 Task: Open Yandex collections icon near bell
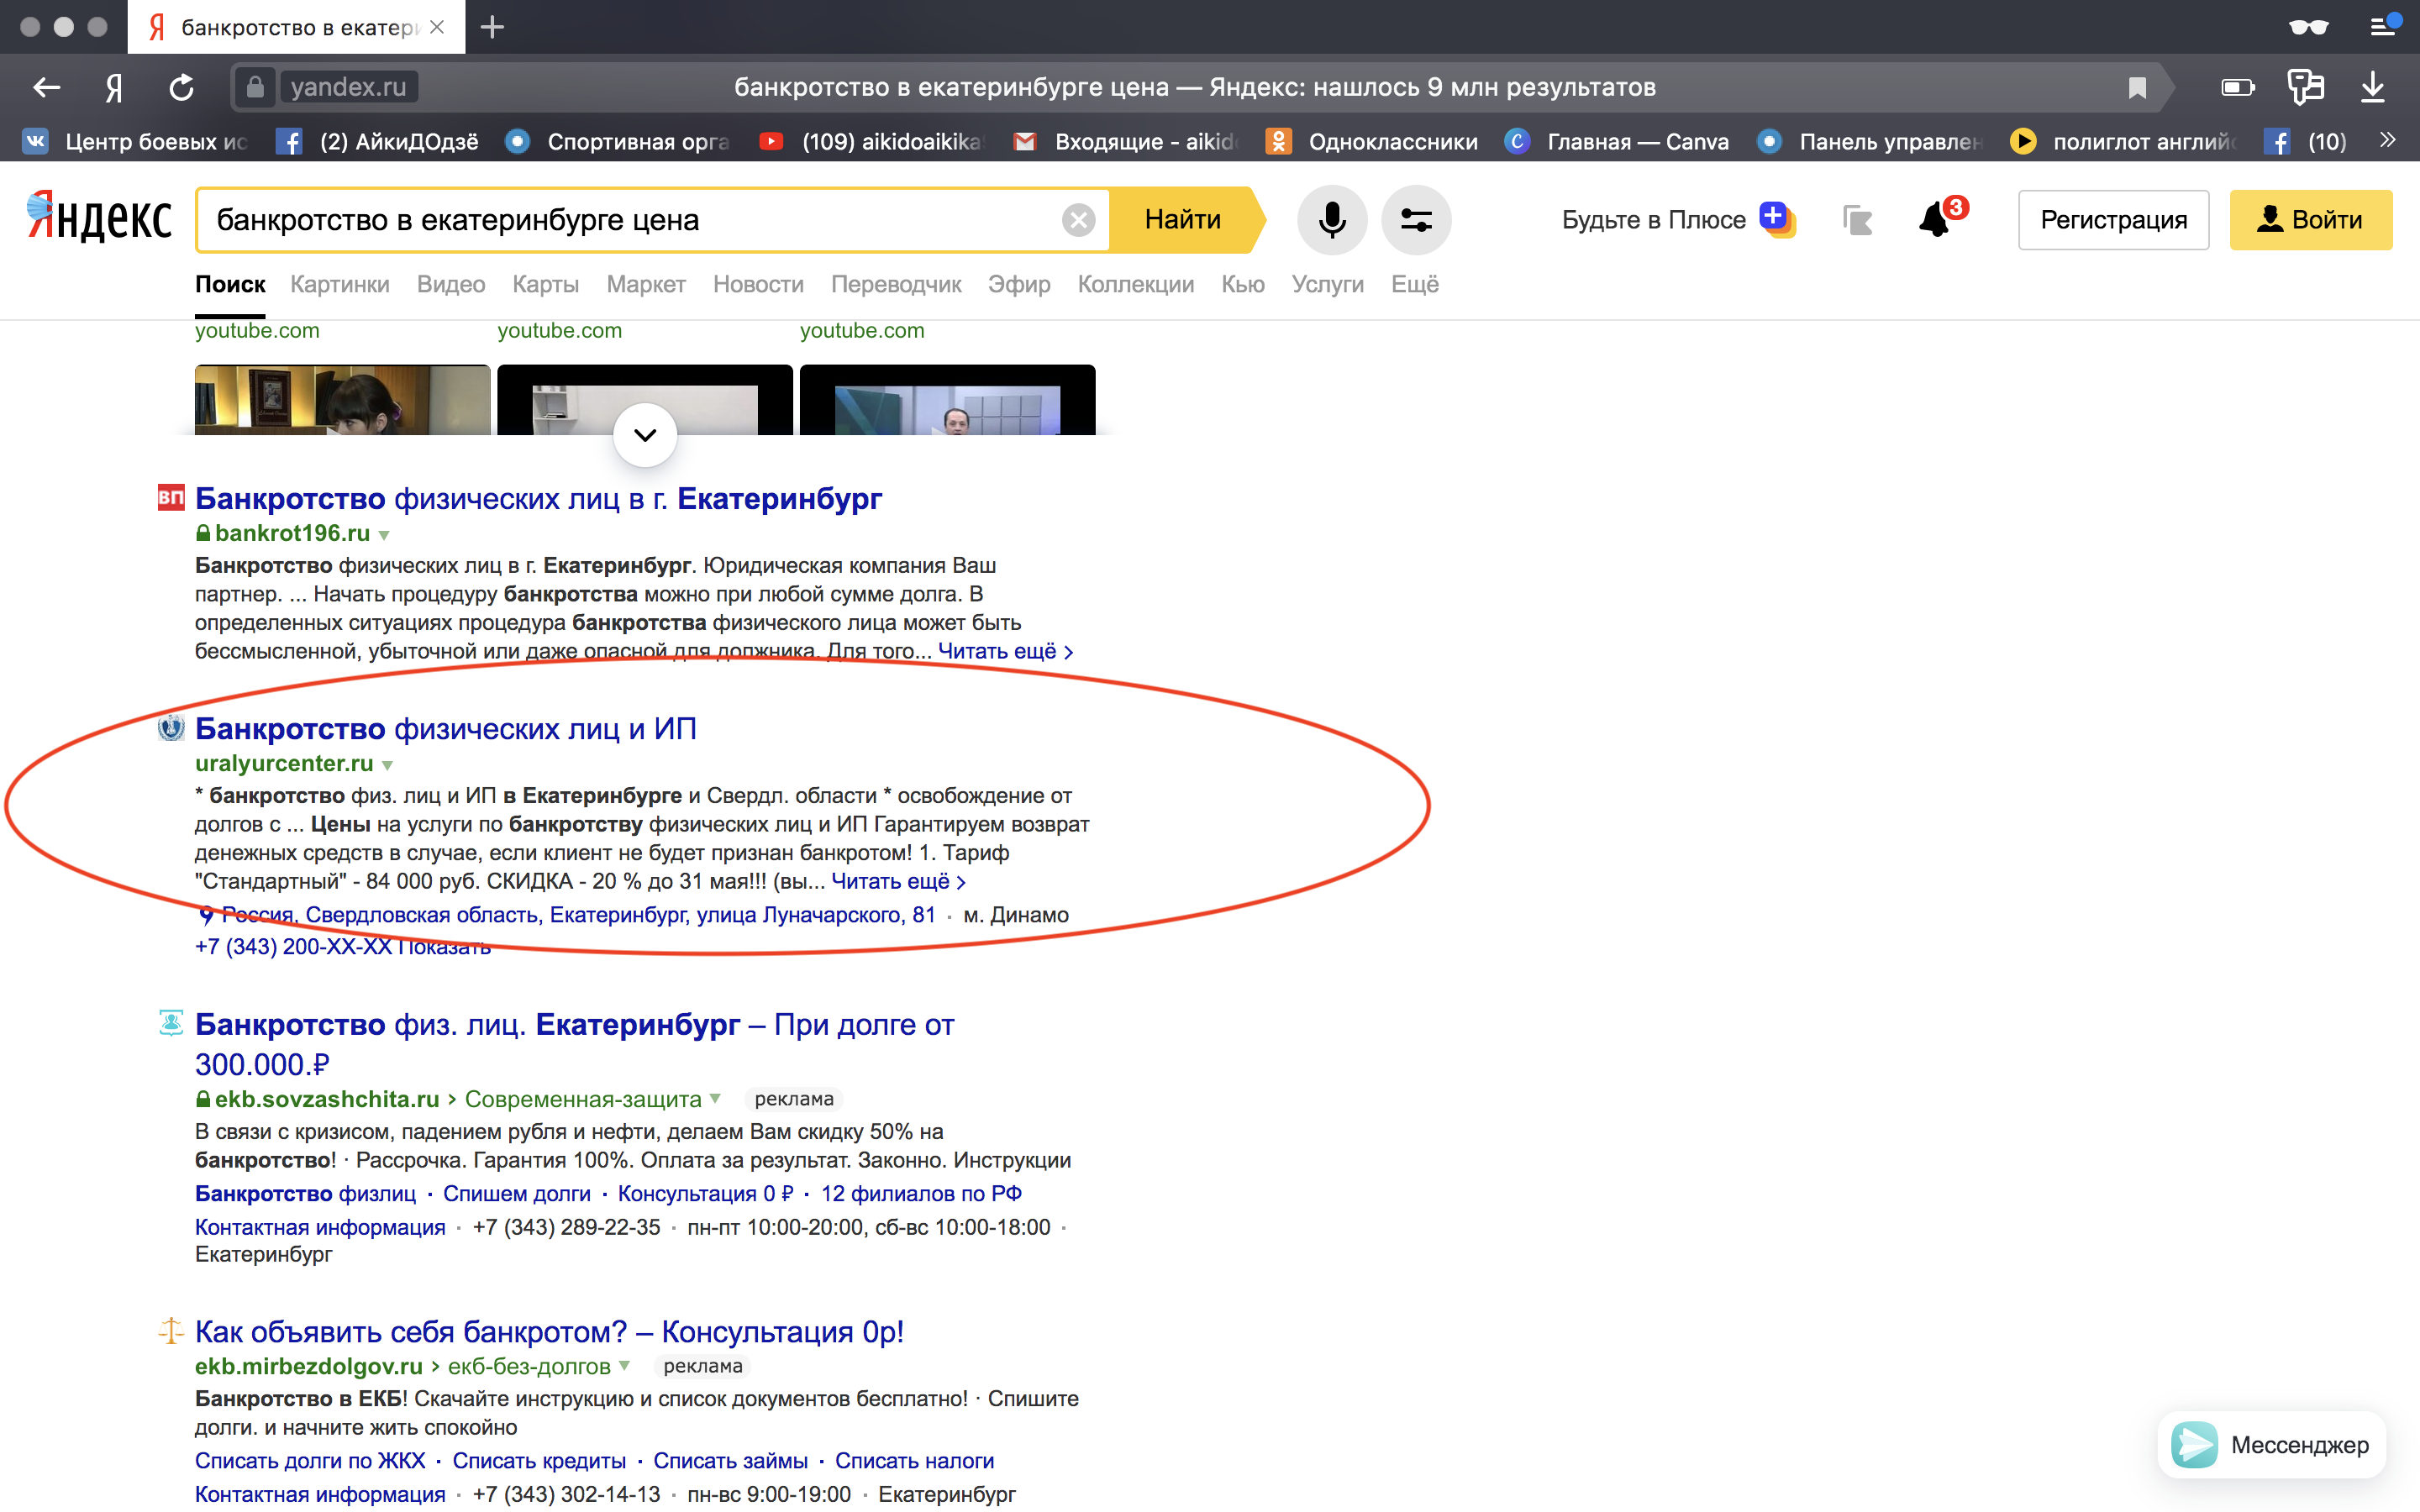[1857, 219]
